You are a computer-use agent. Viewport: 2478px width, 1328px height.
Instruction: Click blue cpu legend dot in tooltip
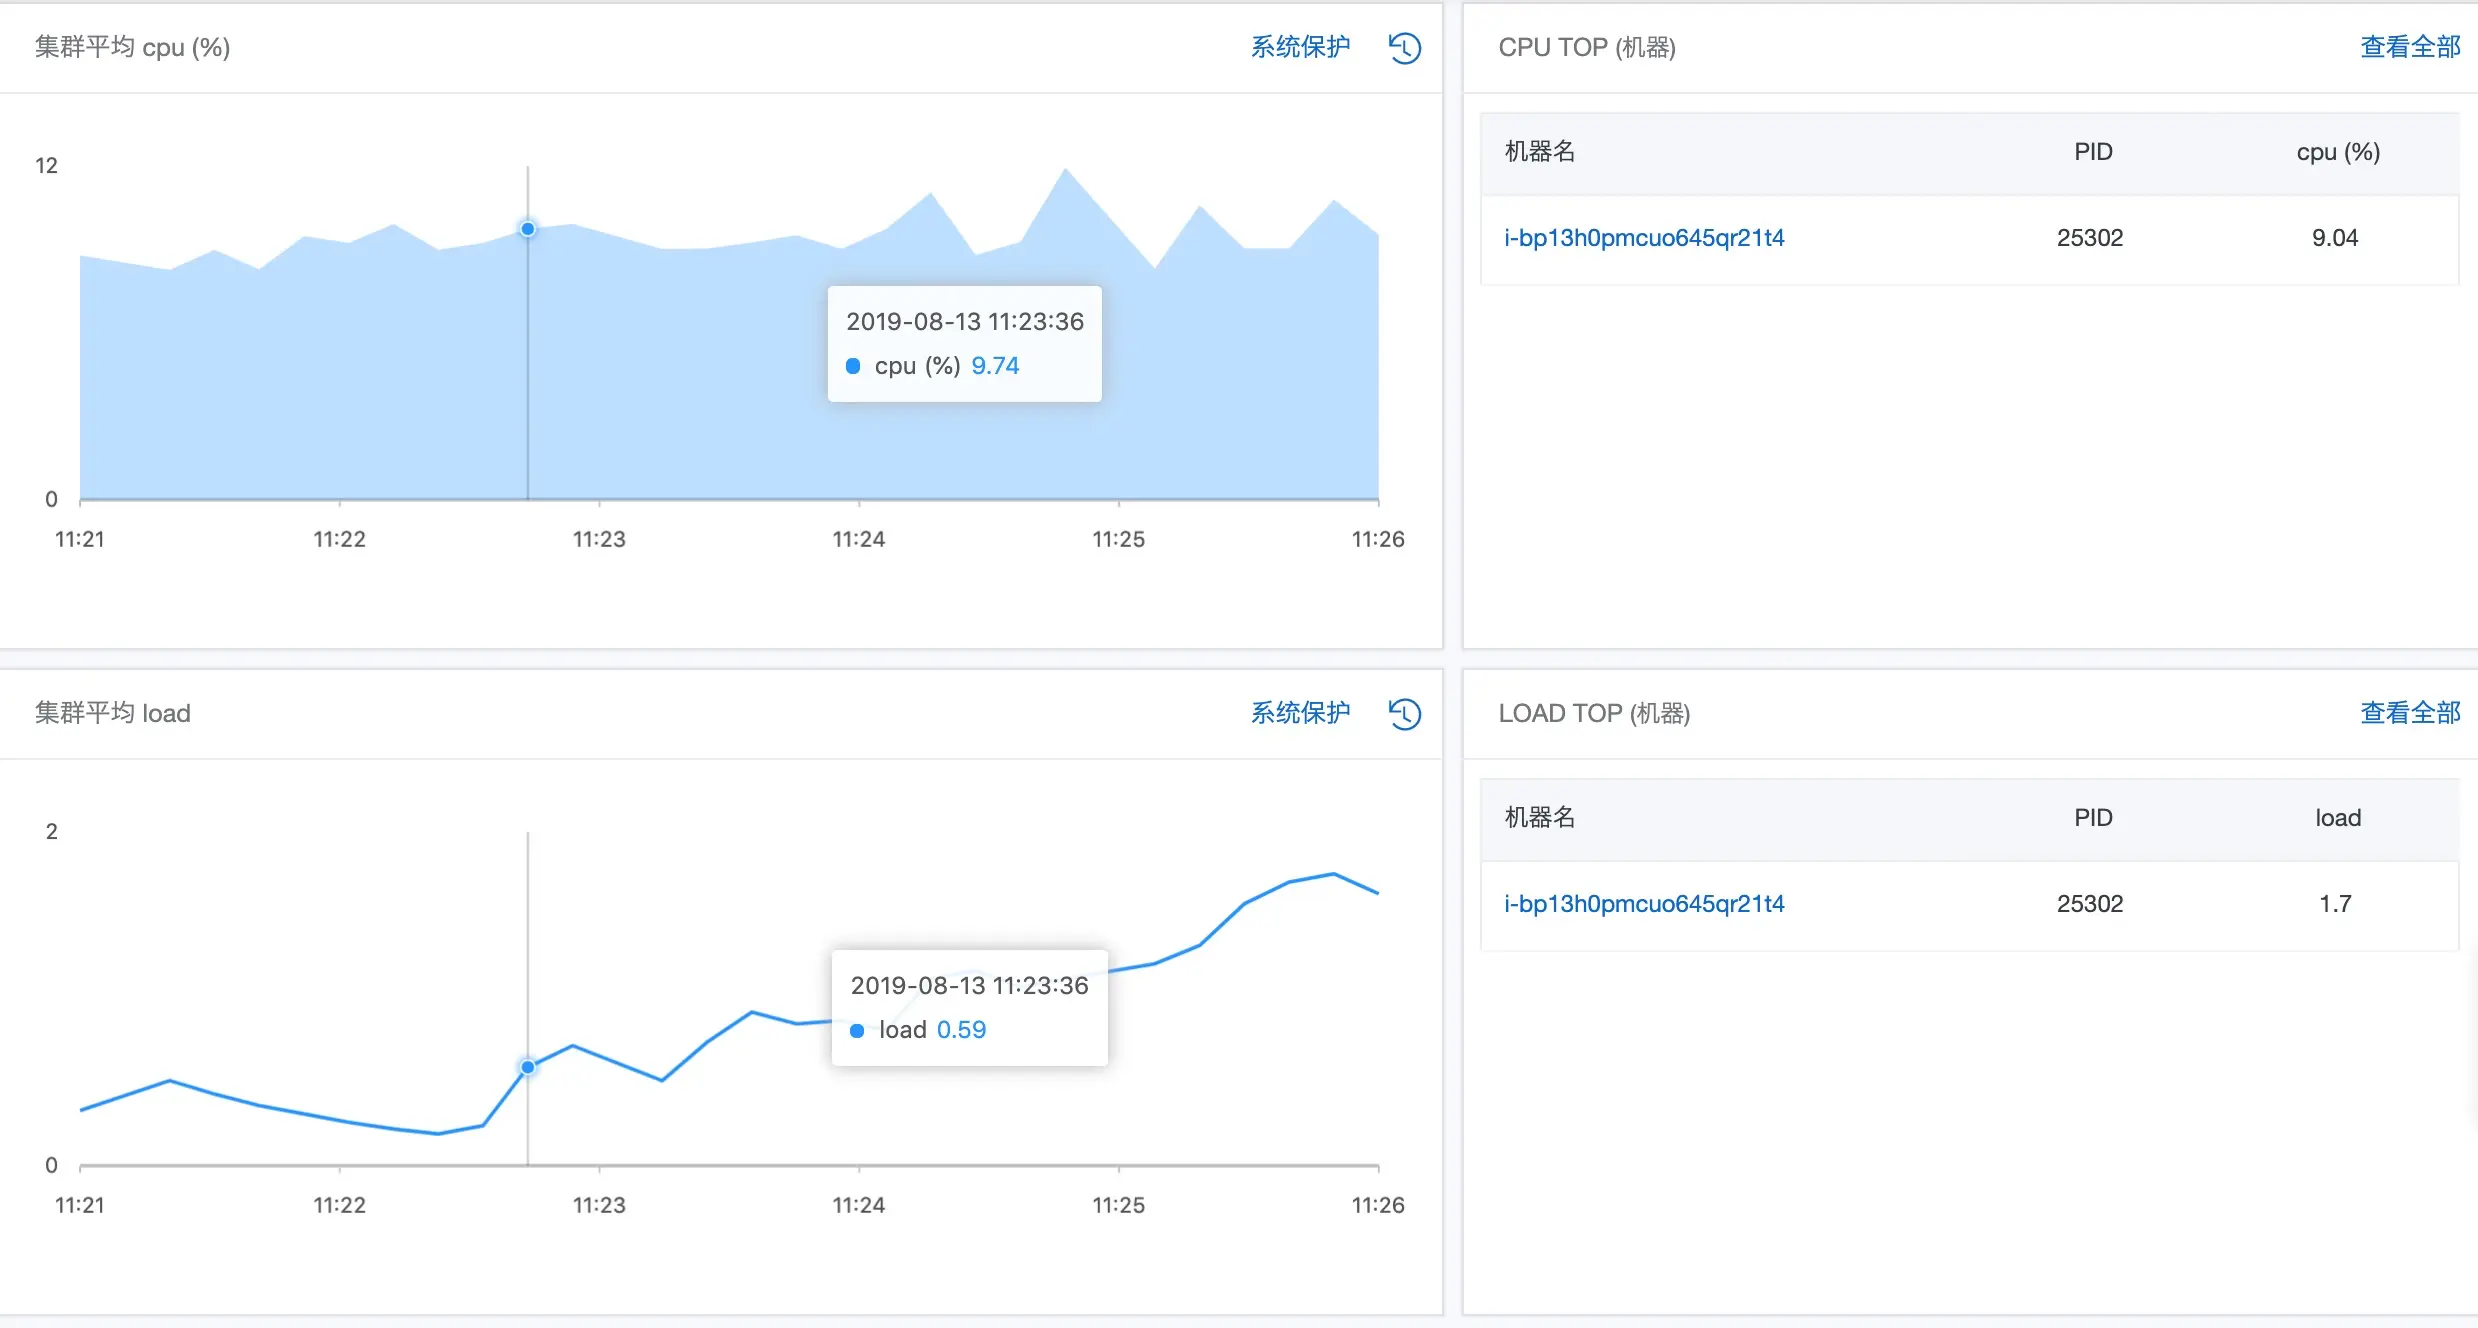(853, 366)
